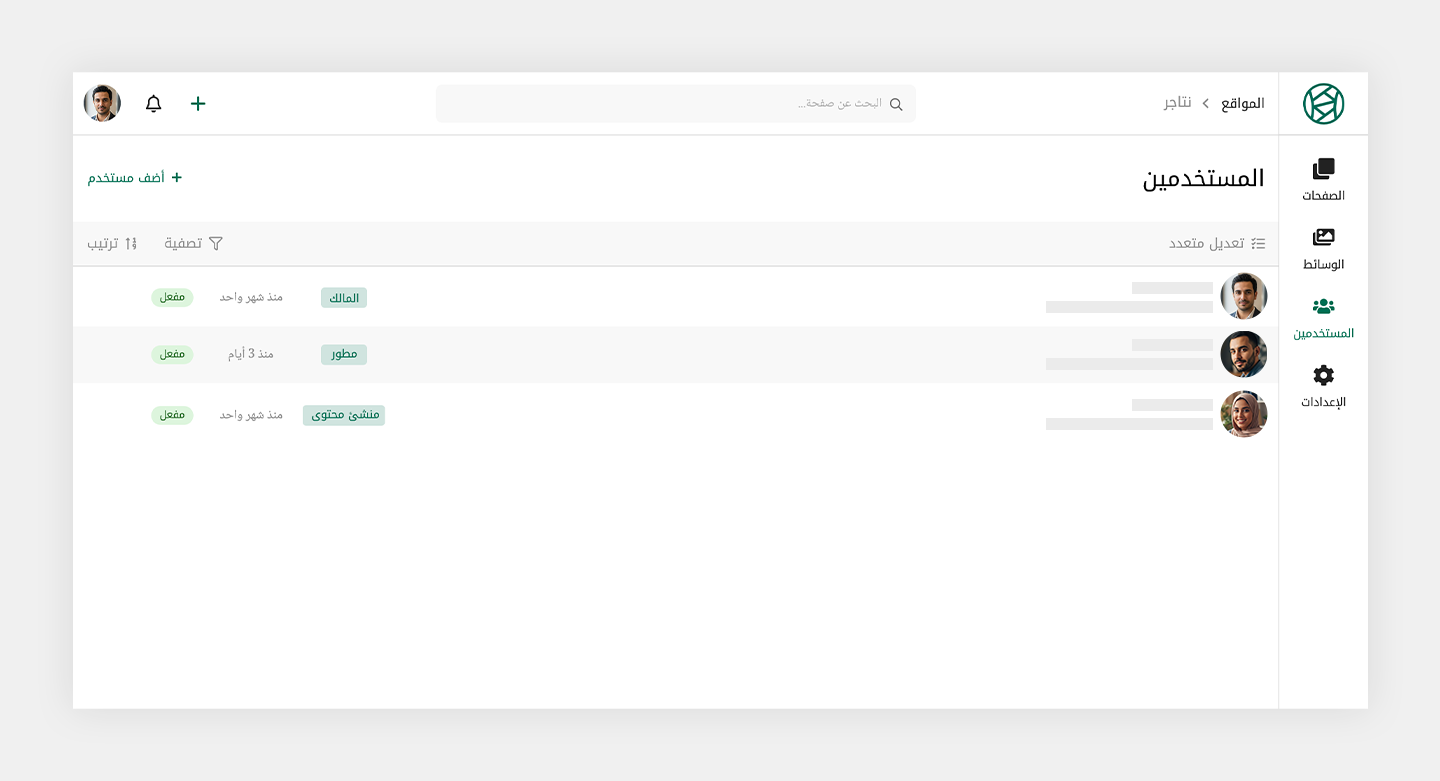1440x781 pixels.
Task: Click the search magnifier icon
Action: (x=896, y=104)
